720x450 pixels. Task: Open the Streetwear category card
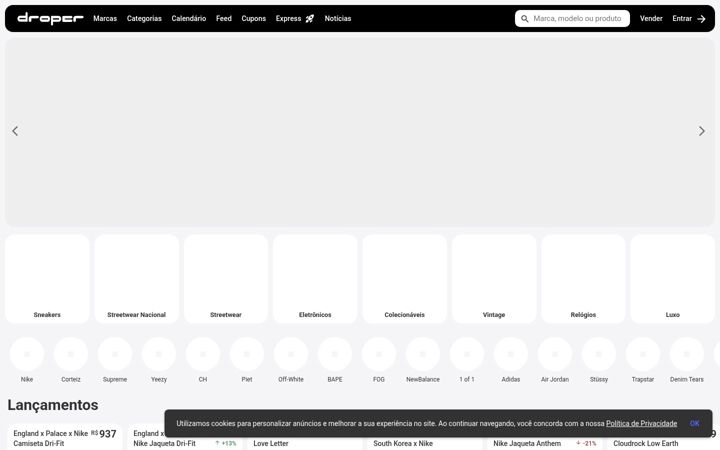[226, 279]
